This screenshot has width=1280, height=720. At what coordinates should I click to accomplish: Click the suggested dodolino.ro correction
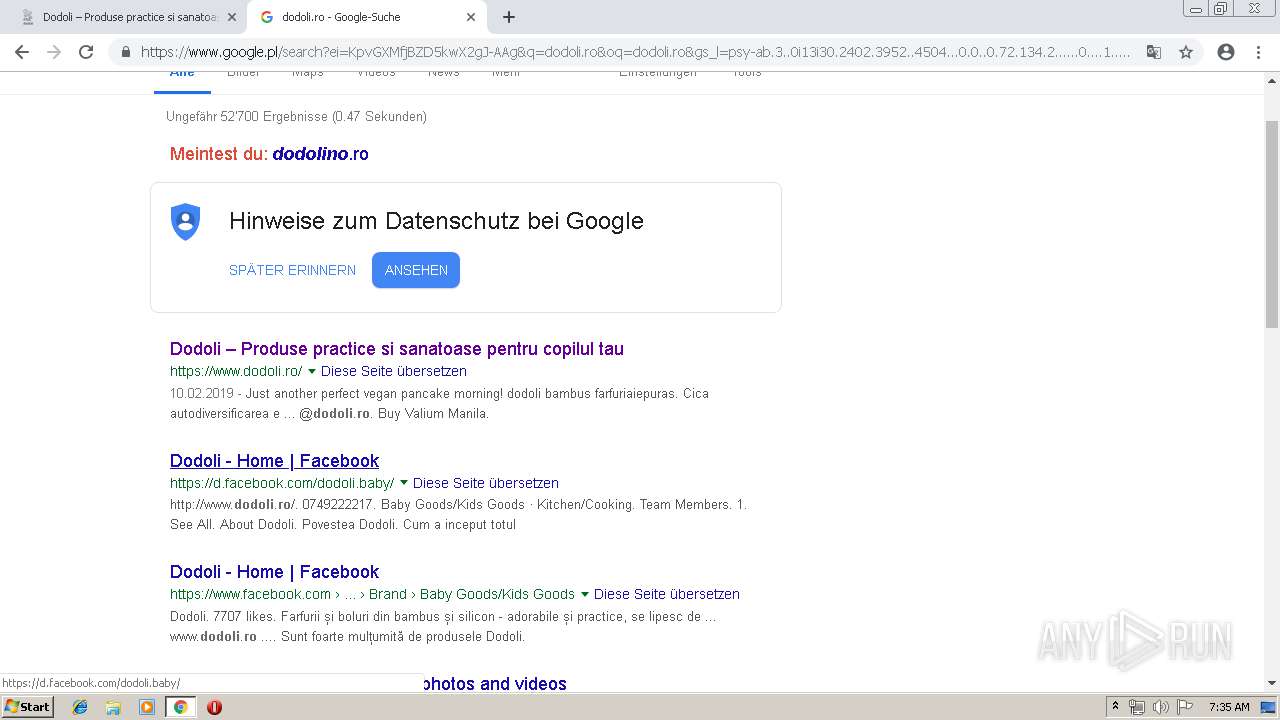click(x=320, y=154)
